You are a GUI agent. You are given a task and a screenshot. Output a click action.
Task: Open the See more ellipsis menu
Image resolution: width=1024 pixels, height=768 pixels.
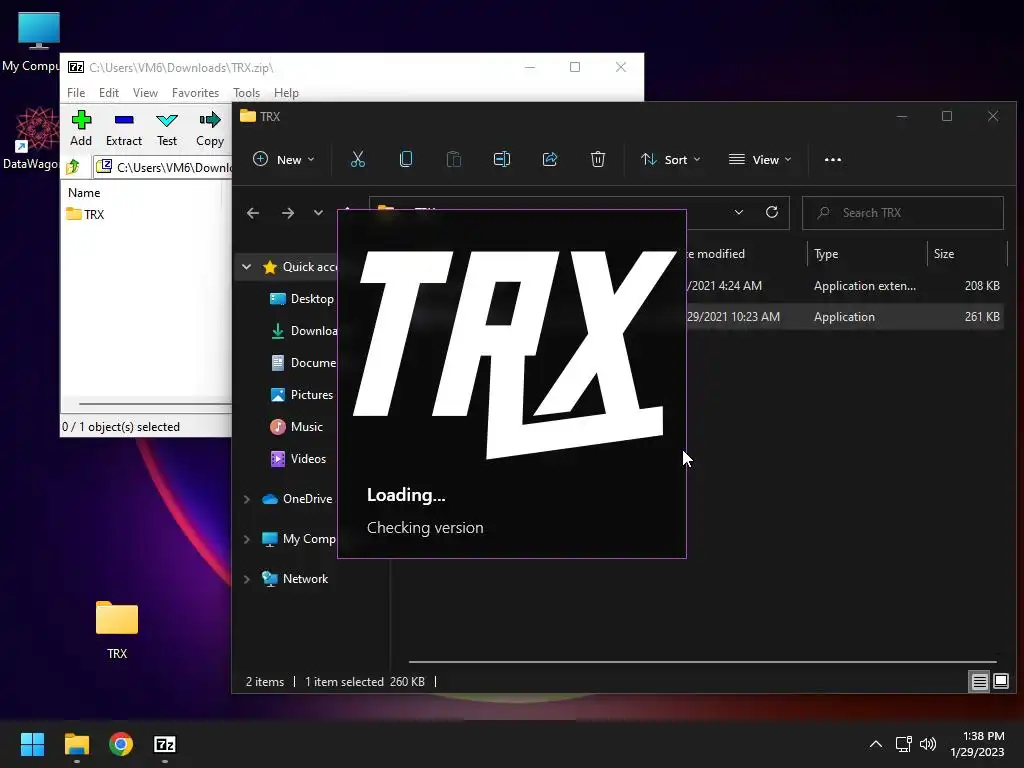(x=833, y=159)
